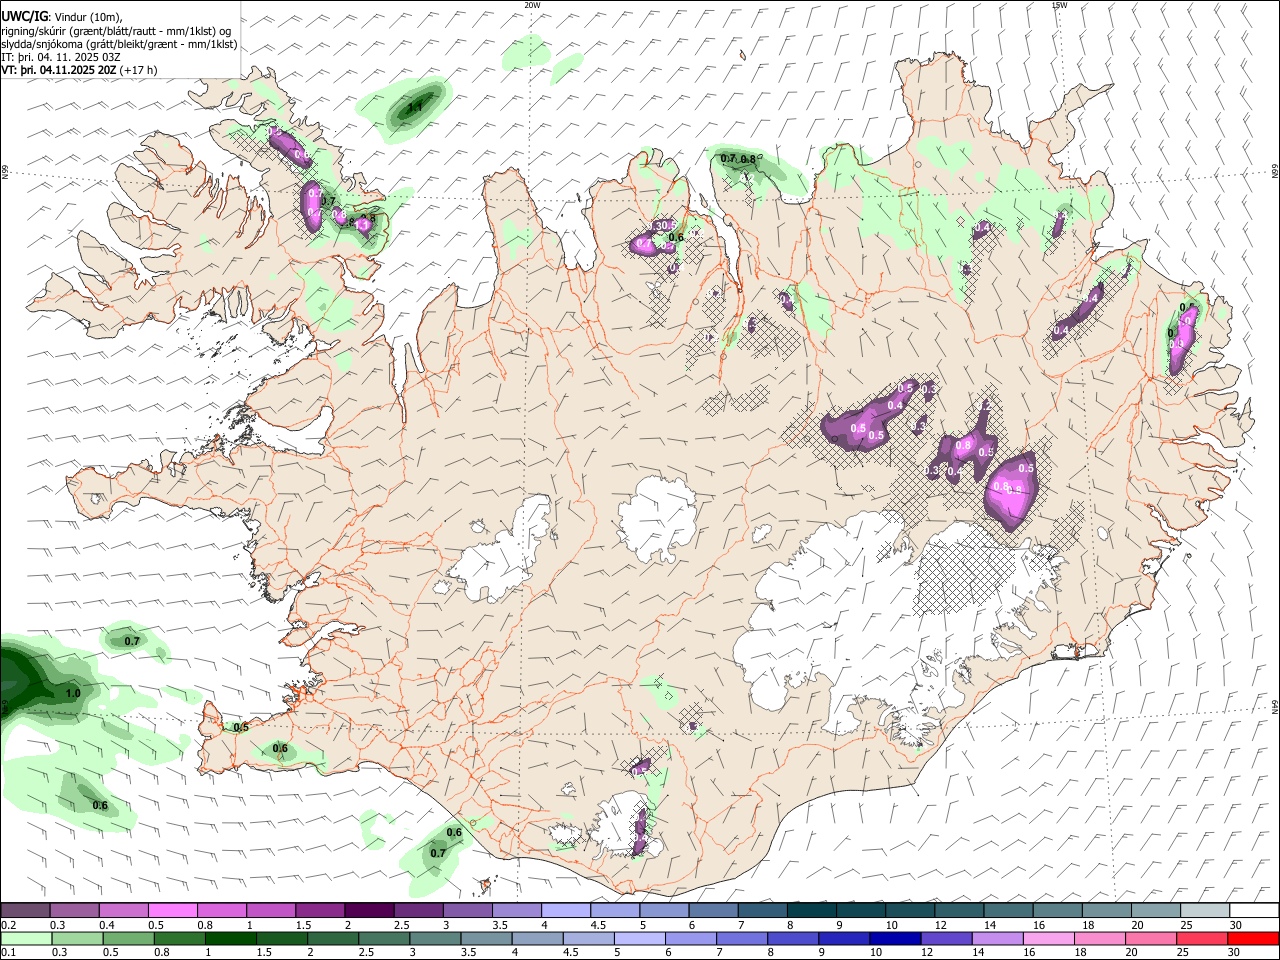Click the bright pink 0.5 snow legend swatch
This screenshot has height=960, width=1280.
point(172,911)
